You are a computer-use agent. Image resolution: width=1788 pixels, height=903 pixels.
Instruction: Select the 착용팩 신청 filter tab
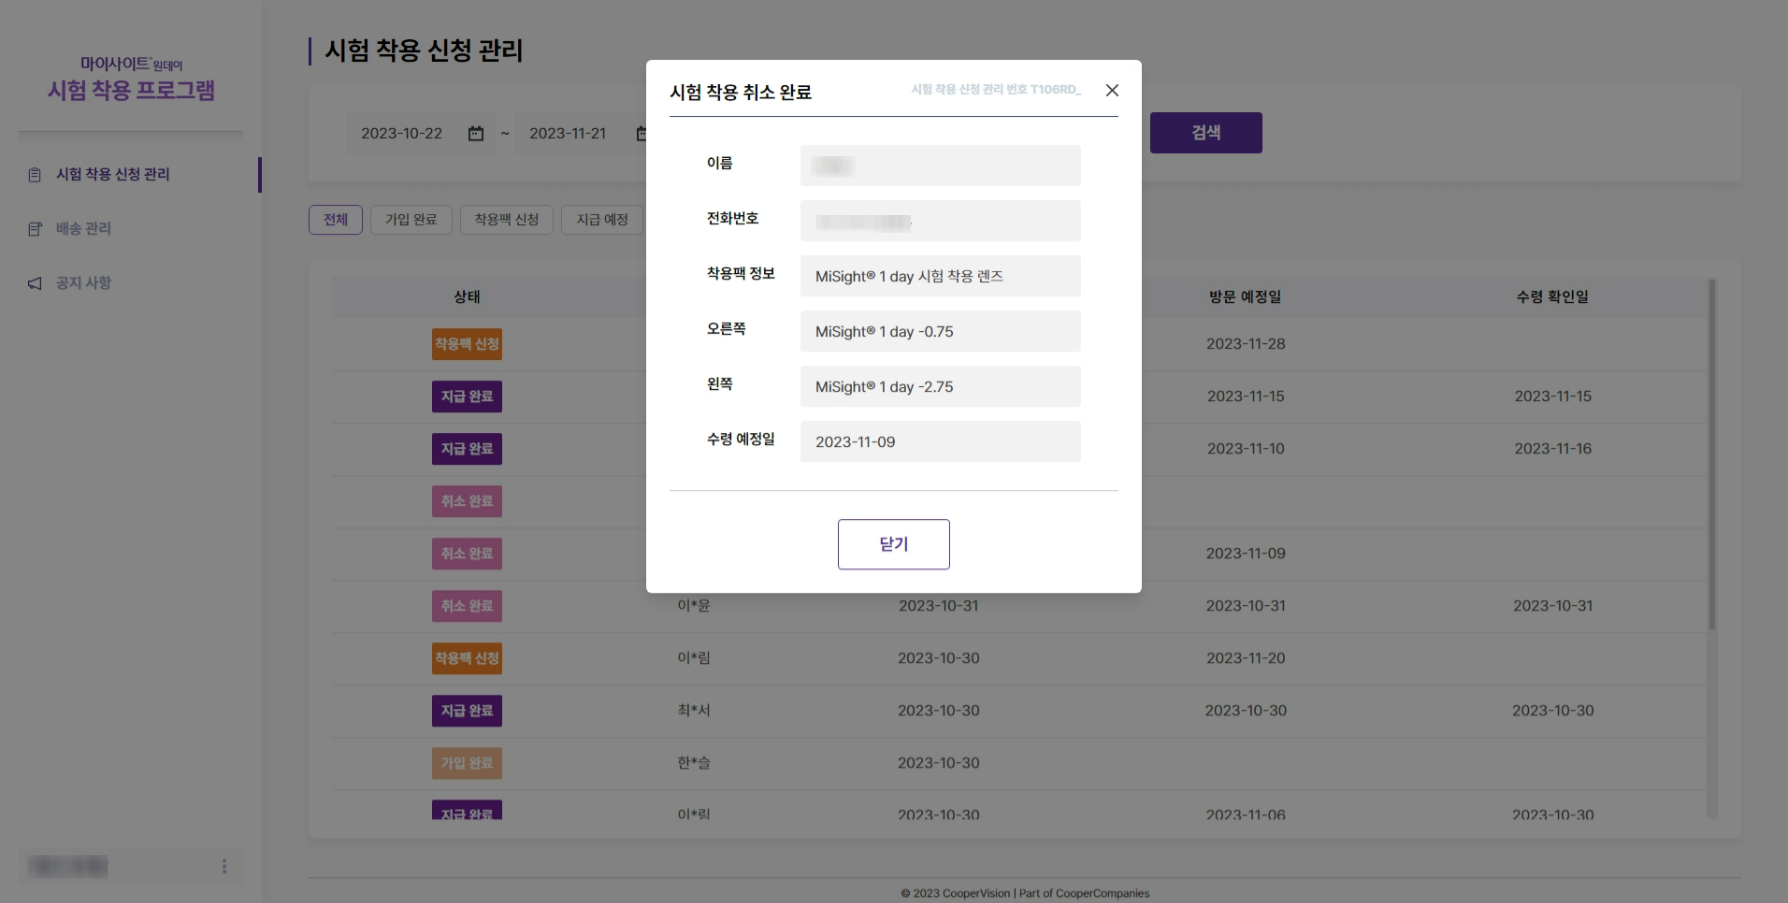click(506, 220)
